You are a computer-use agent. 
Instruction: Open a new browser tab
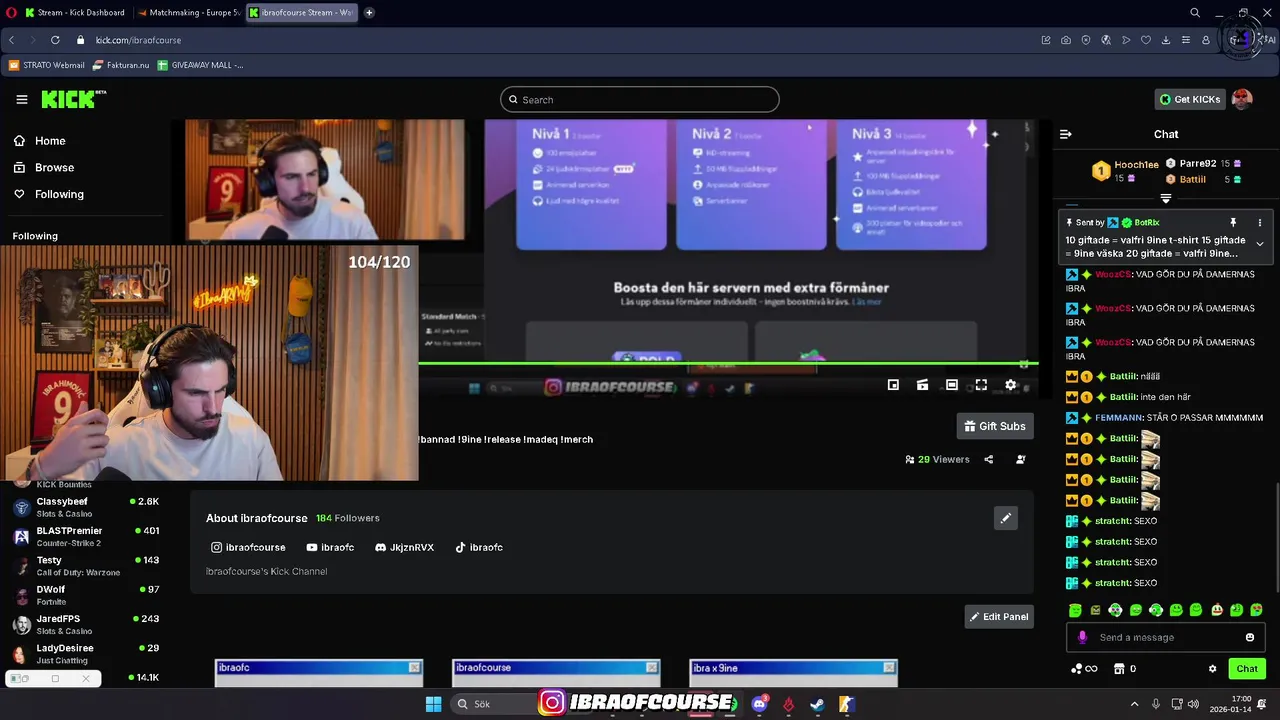(x=369, y=12)
